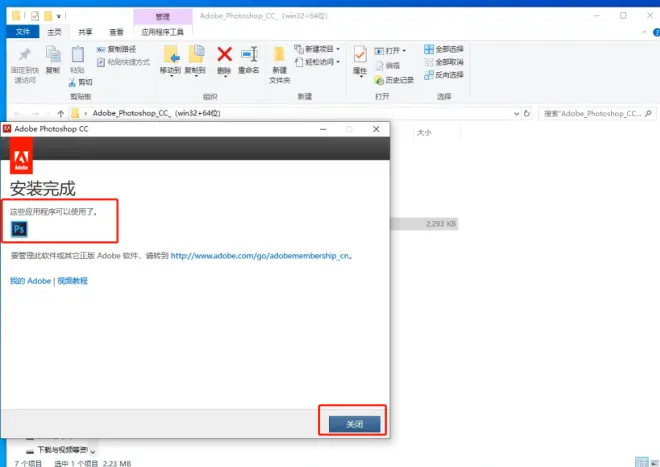This screenshot has height=467, width=660.
Task: Click the 大小 column header
Action: pos(424,133)
